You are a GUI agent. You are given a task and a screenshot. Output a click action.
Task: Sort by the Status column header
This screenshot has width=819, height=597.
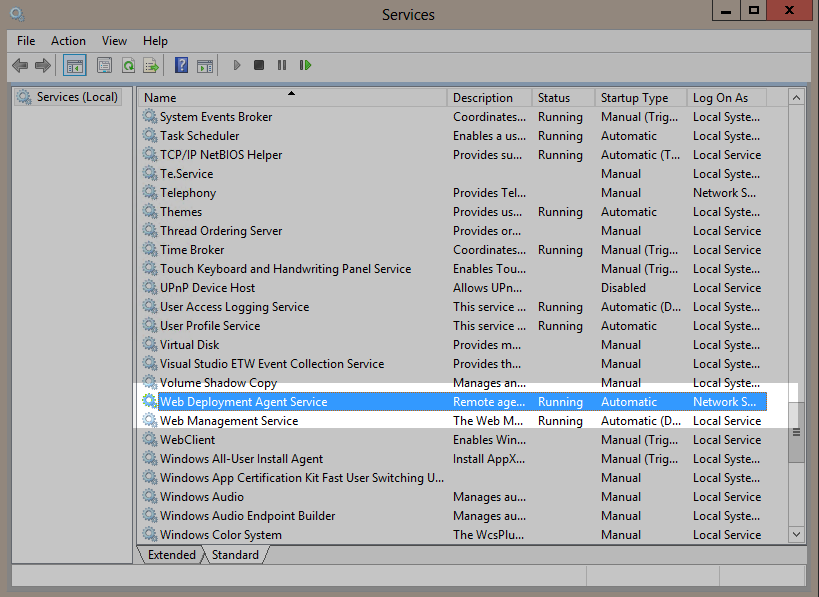(x=564, y=98)
